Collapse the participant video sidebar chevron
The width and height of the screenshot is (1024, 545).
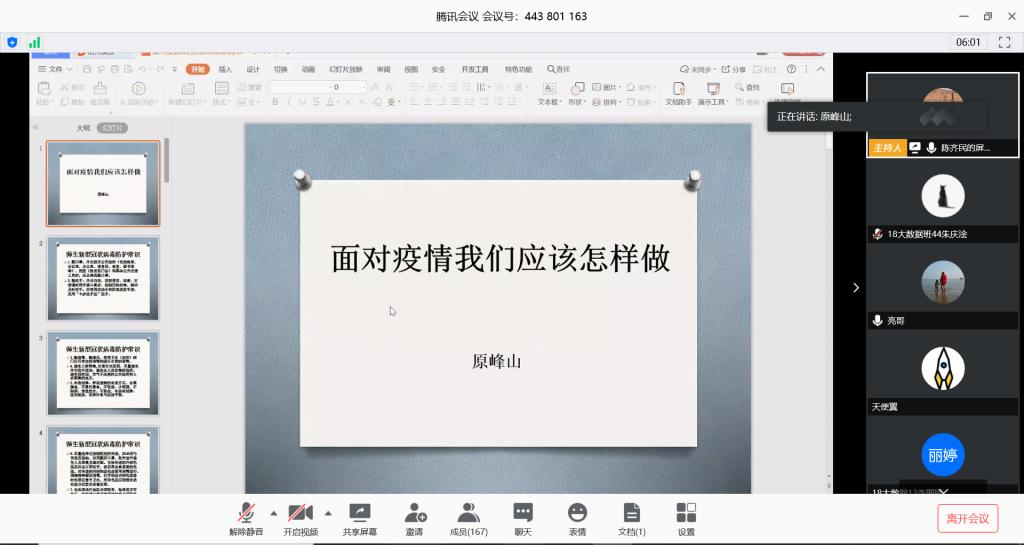855,288
